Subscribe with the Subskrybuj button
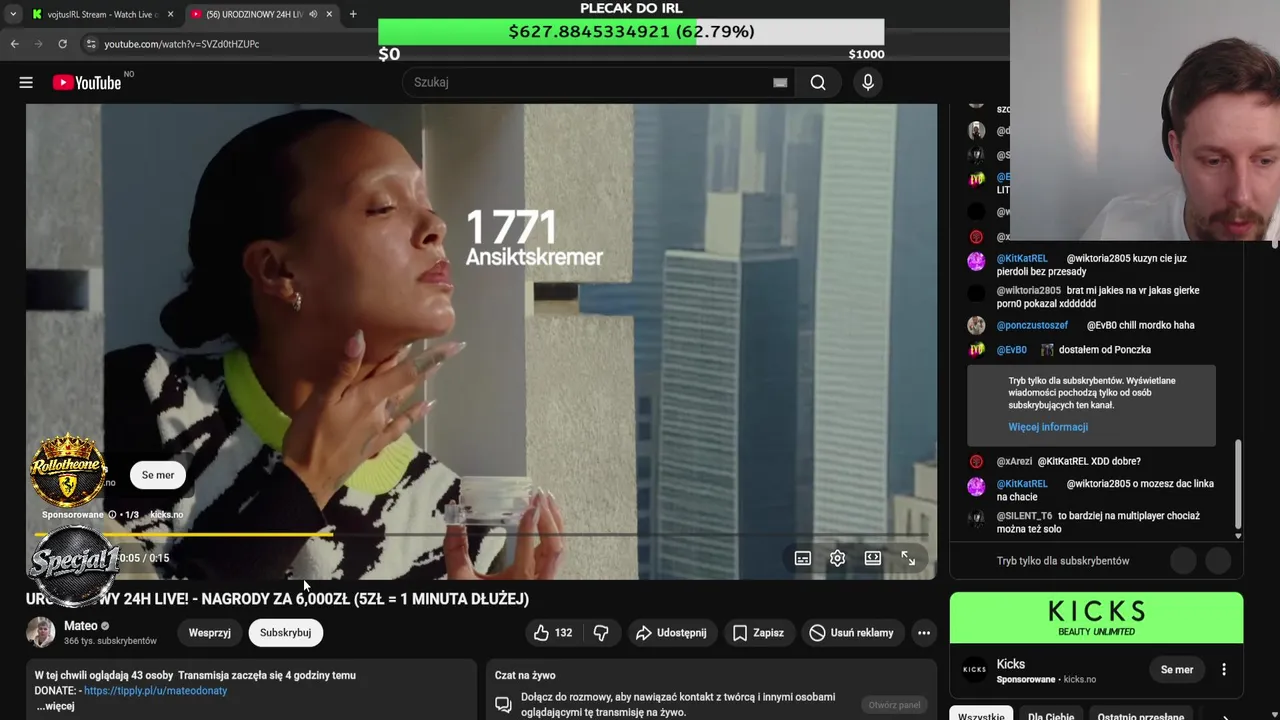 (x=285, y=632)
